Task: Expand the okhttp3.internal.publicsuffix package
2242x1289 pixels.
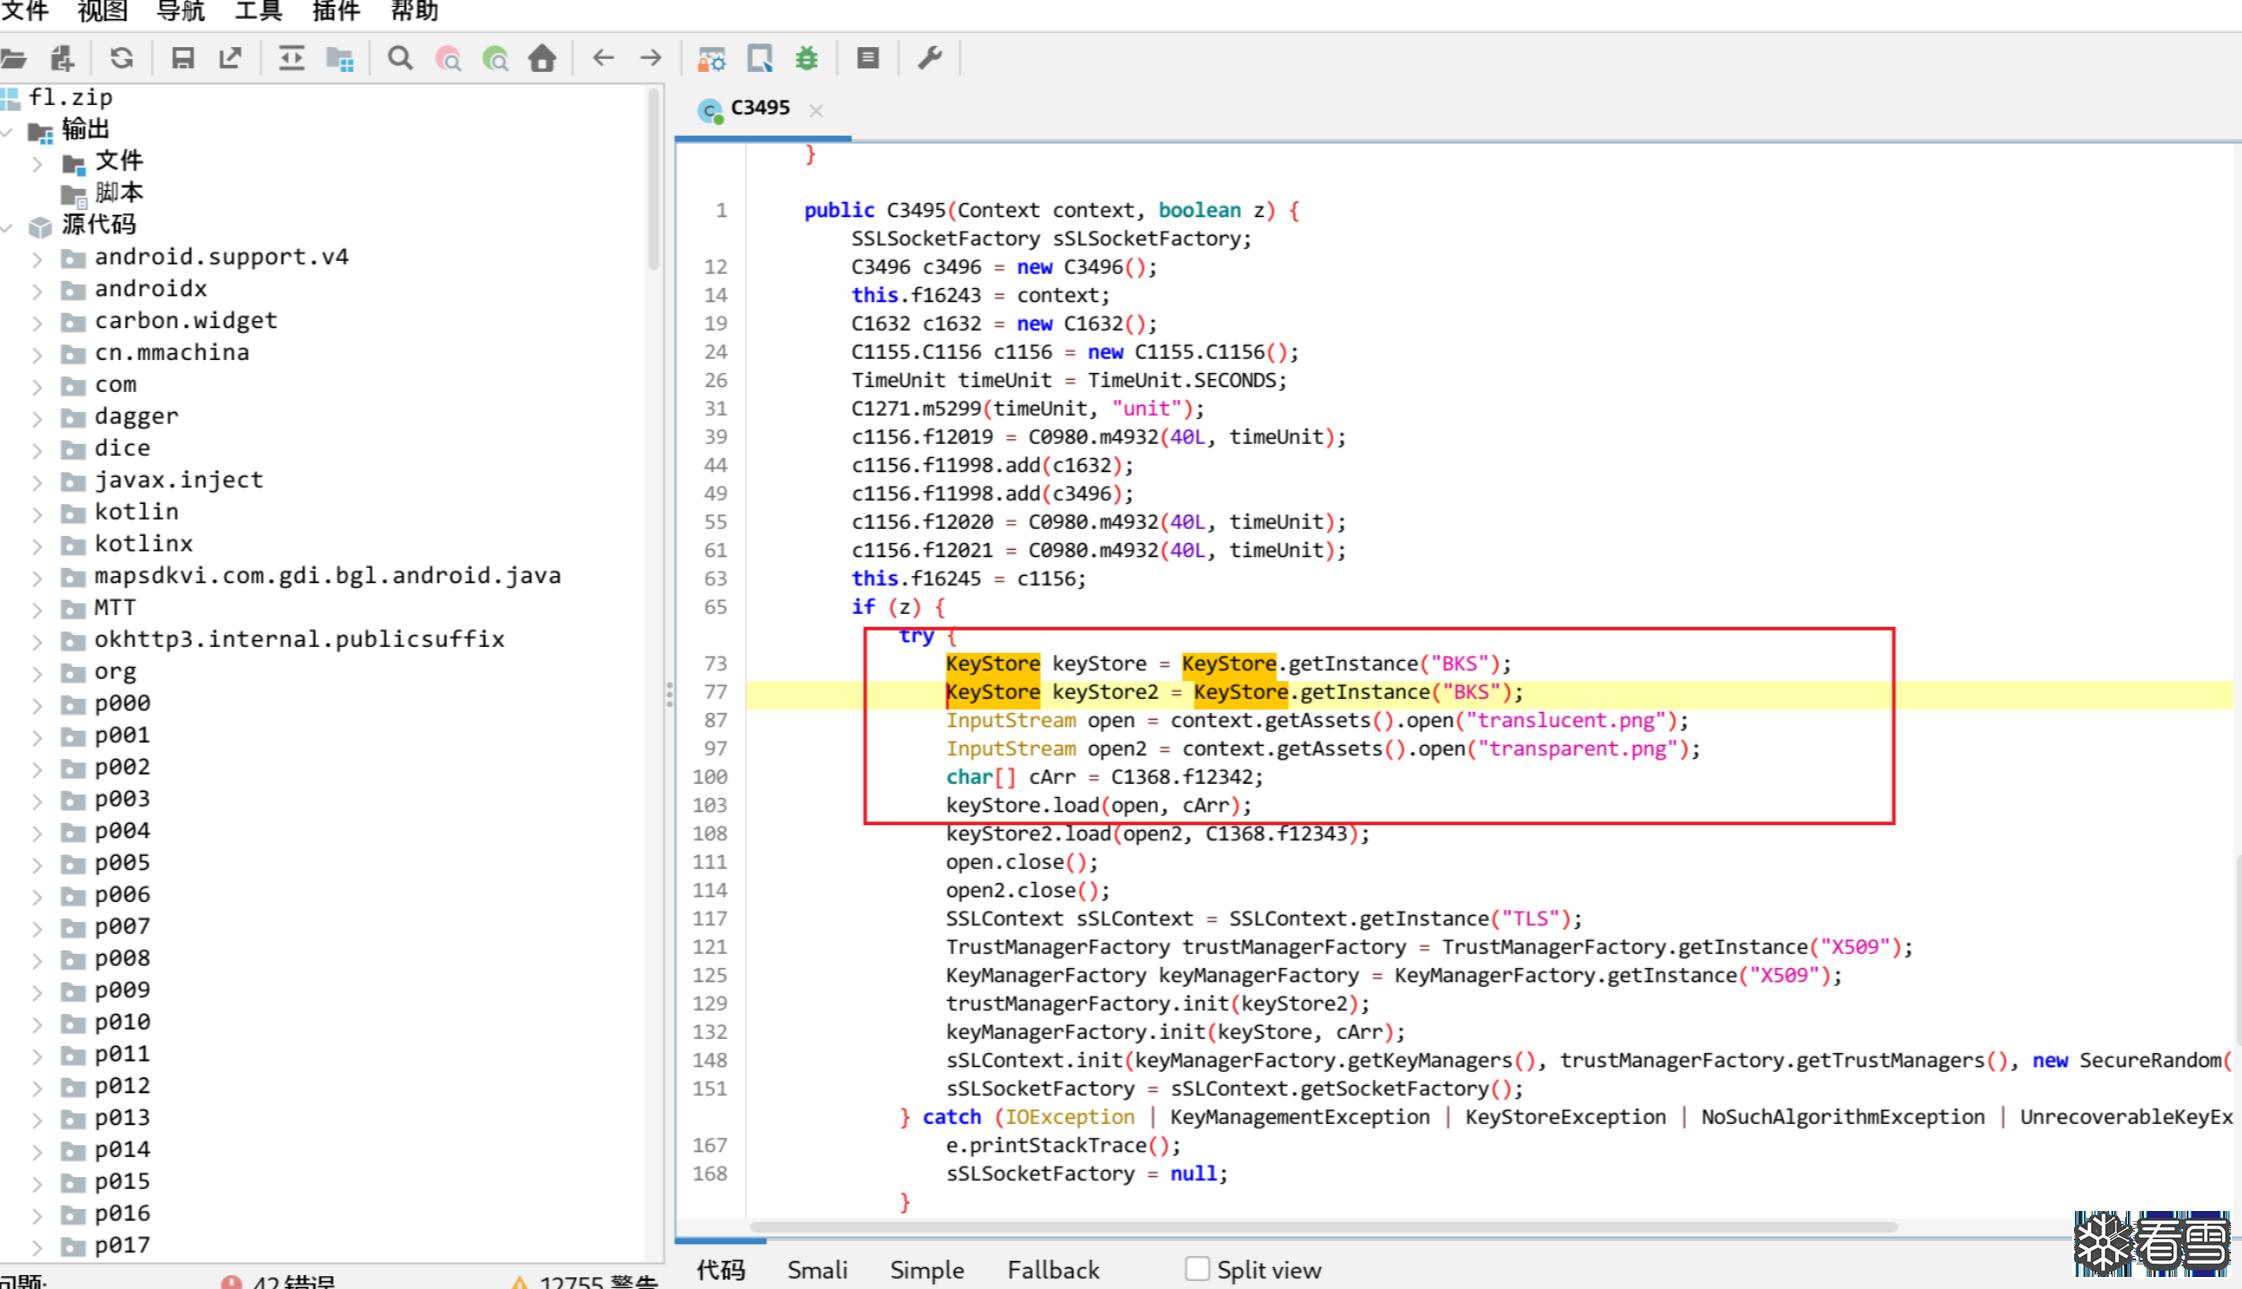Action: (x=37, y=641)
